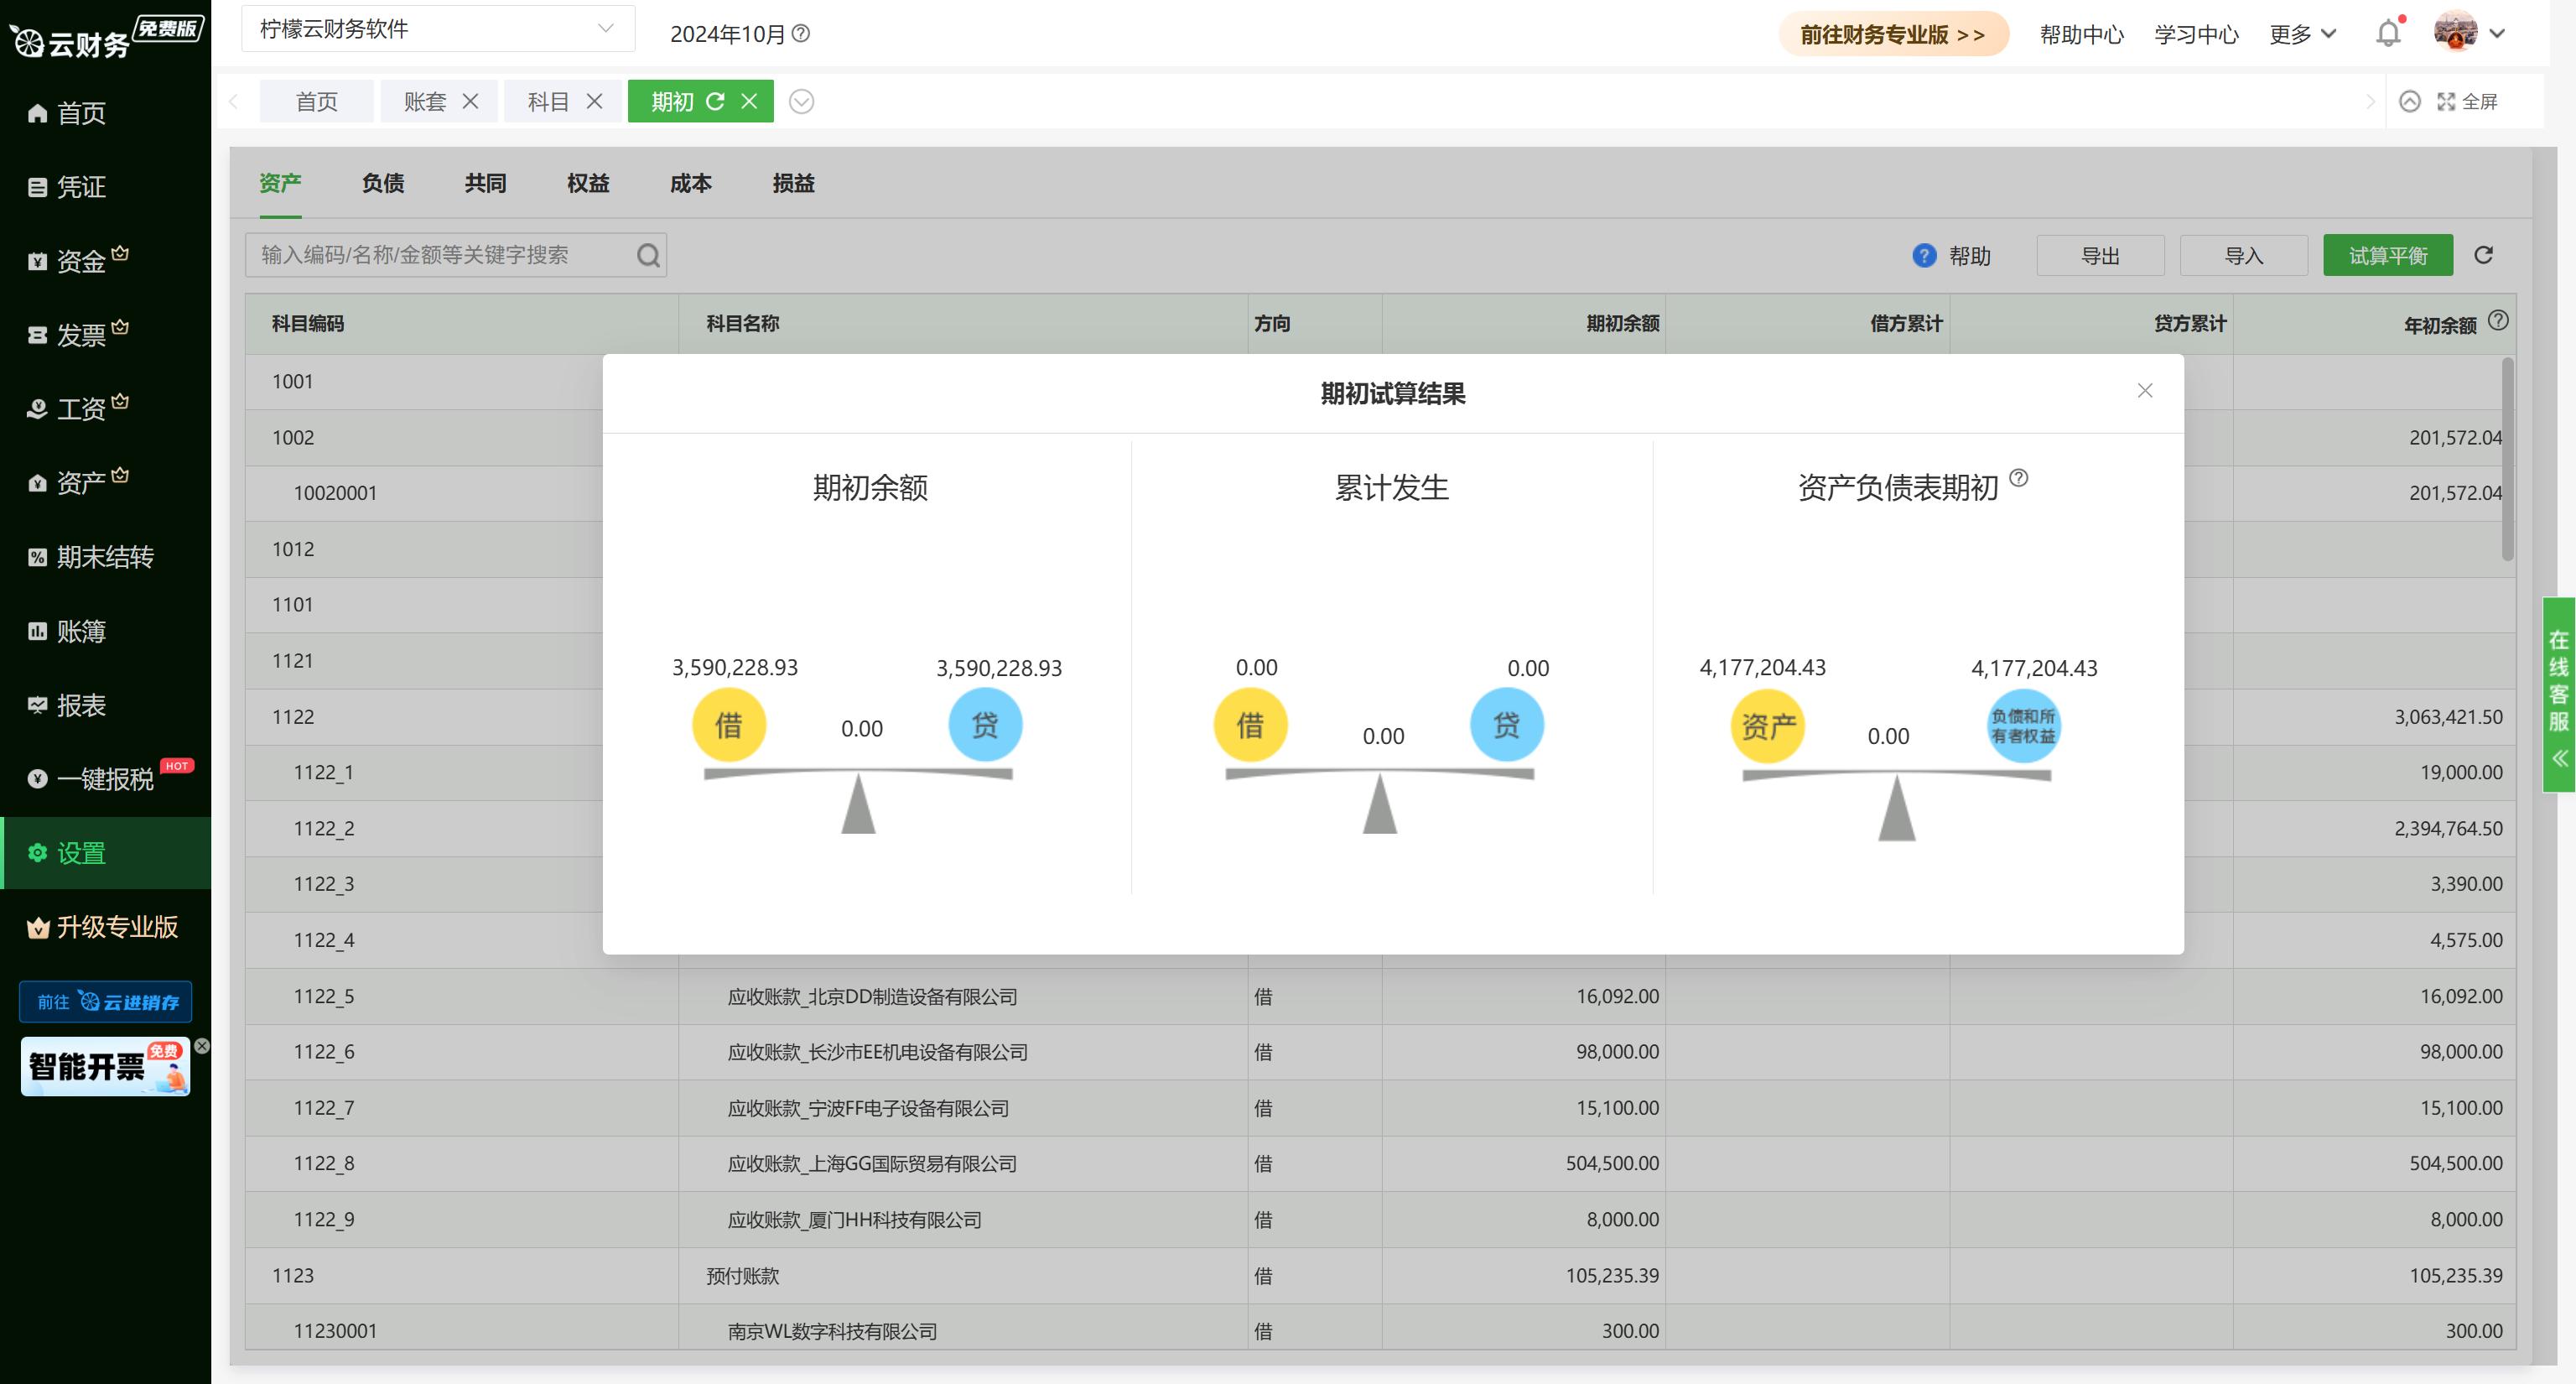Click the 试算平衡 trial balance button
This screenshot has width=2576, height=1384.
(x=2388, y=255)
